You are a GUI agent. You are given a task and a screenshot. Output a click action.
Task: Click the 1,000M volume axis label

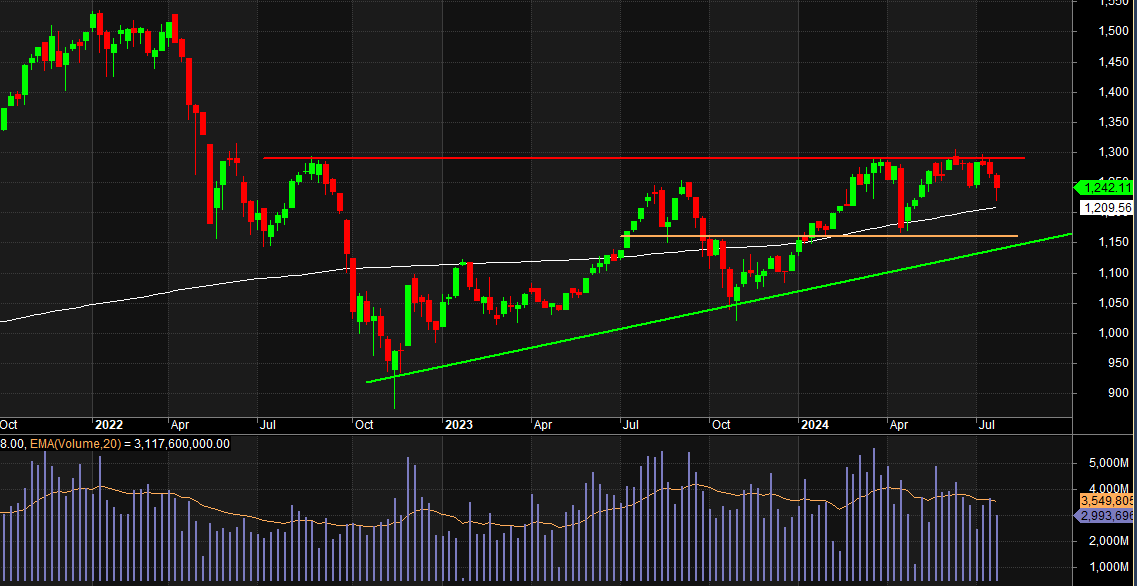point(1109,567)
